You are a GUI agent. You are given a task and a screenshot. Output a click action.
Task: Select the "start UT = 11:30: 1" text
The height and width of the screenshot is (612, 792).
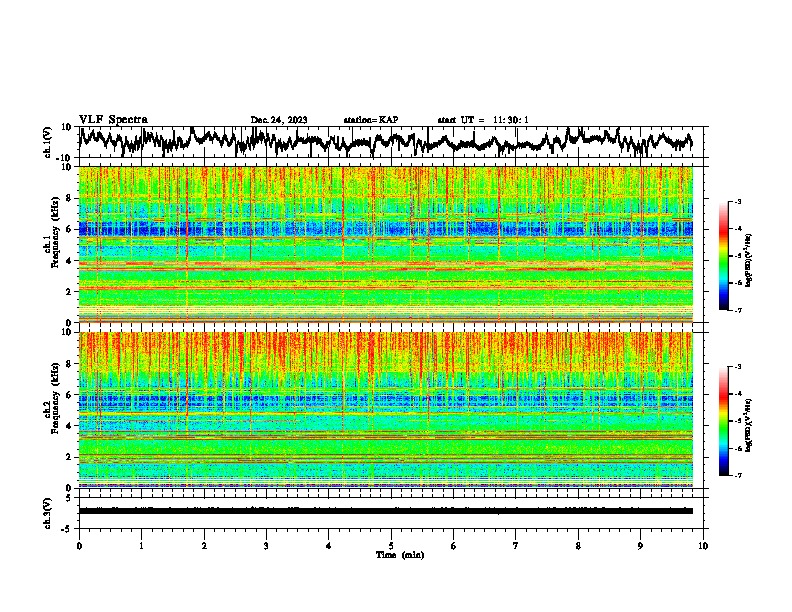tap(483, 120)
